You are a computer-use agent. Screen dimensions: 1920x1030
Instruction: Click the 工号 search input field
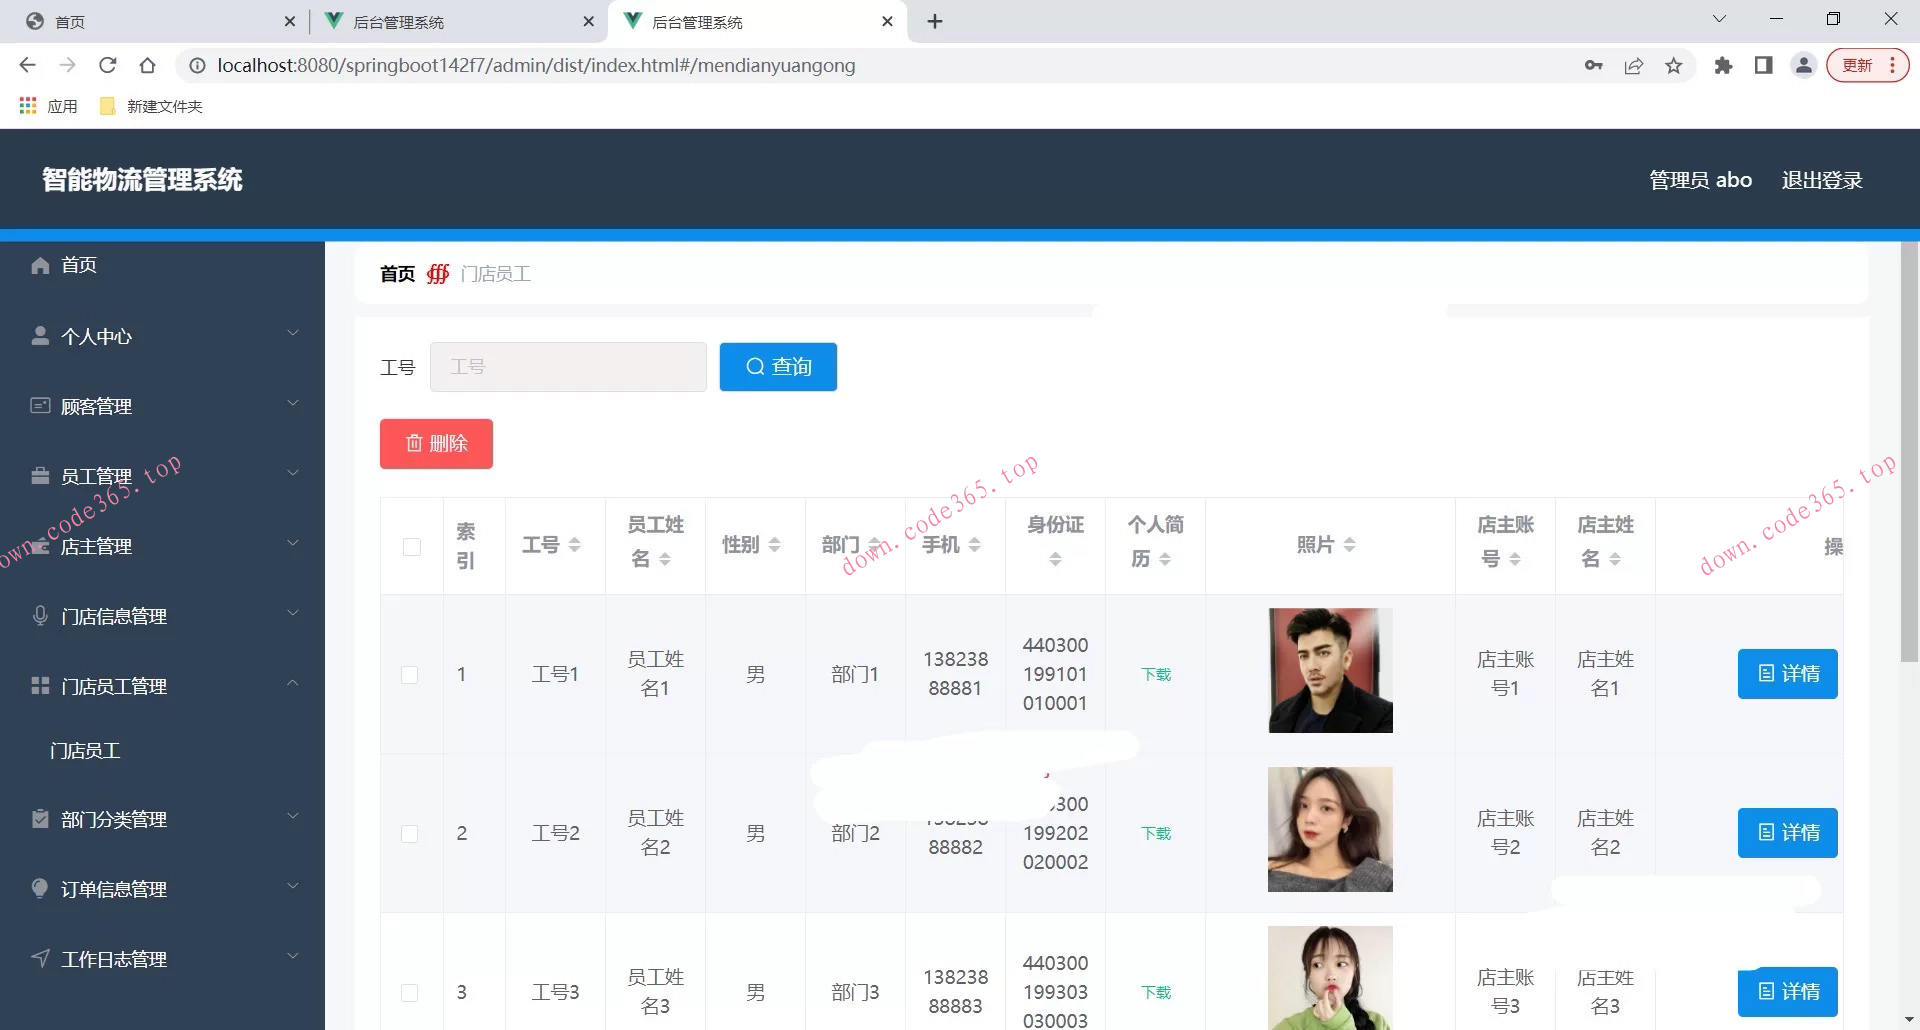point(568,367)
